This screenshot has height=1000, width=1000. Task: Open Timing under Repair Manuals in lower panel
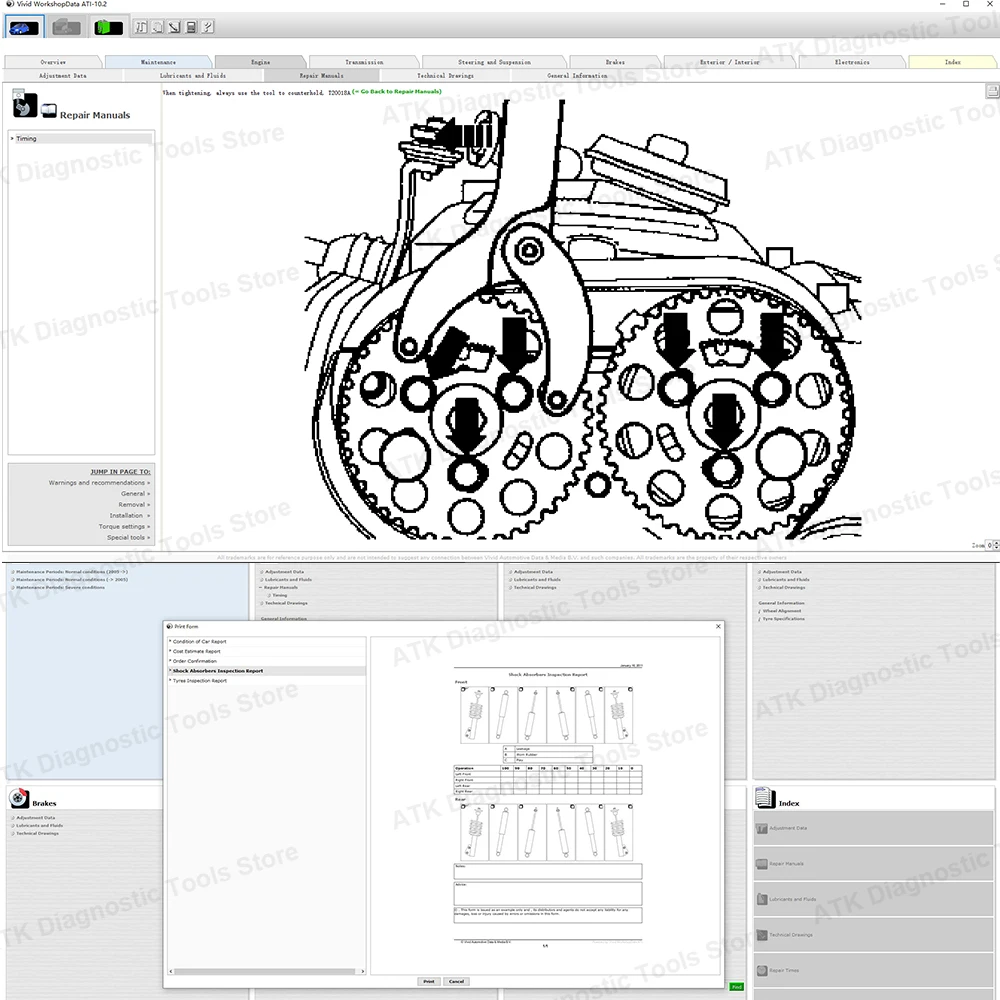(x=279, y=595)
